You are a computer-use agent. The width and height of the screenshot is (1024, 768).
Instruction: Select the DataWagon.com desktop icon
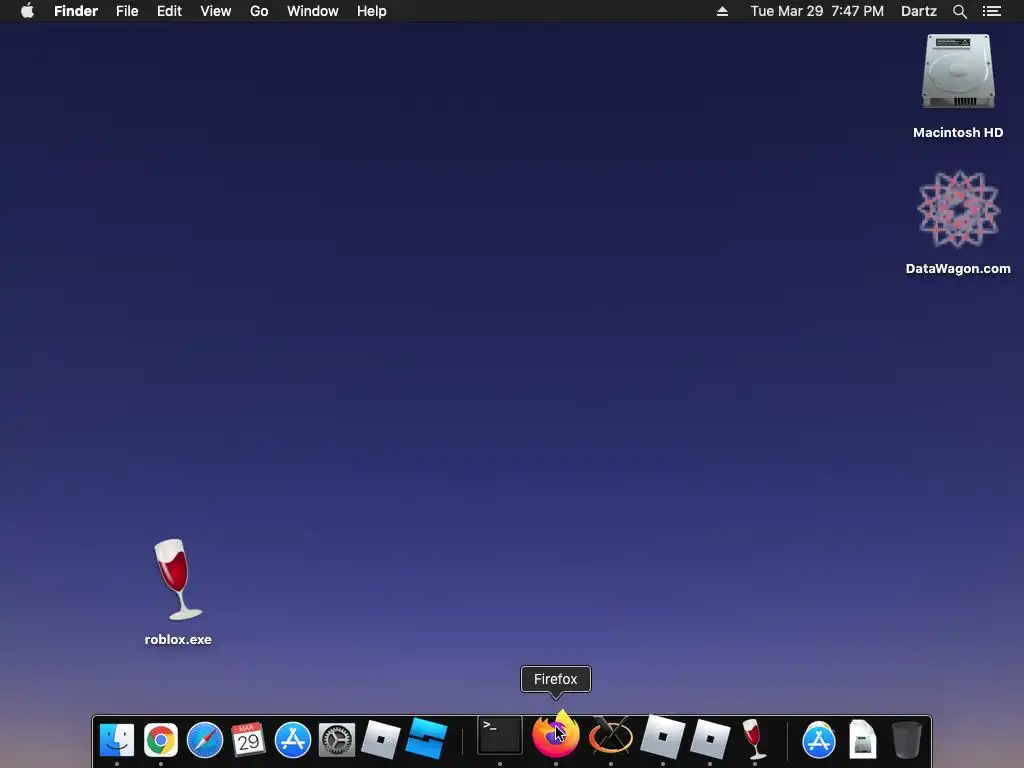(x=958, y=210)
